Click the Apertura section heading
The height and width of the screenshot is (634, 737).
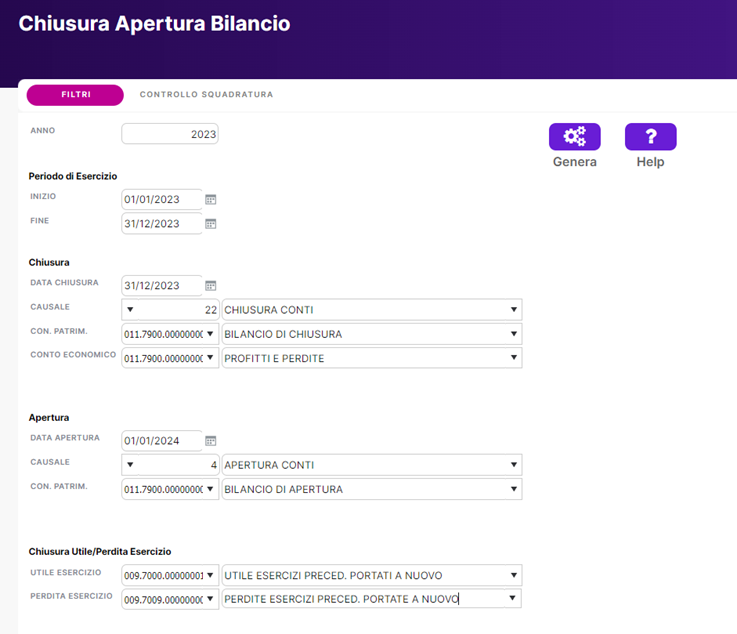[x=49, y=417]
